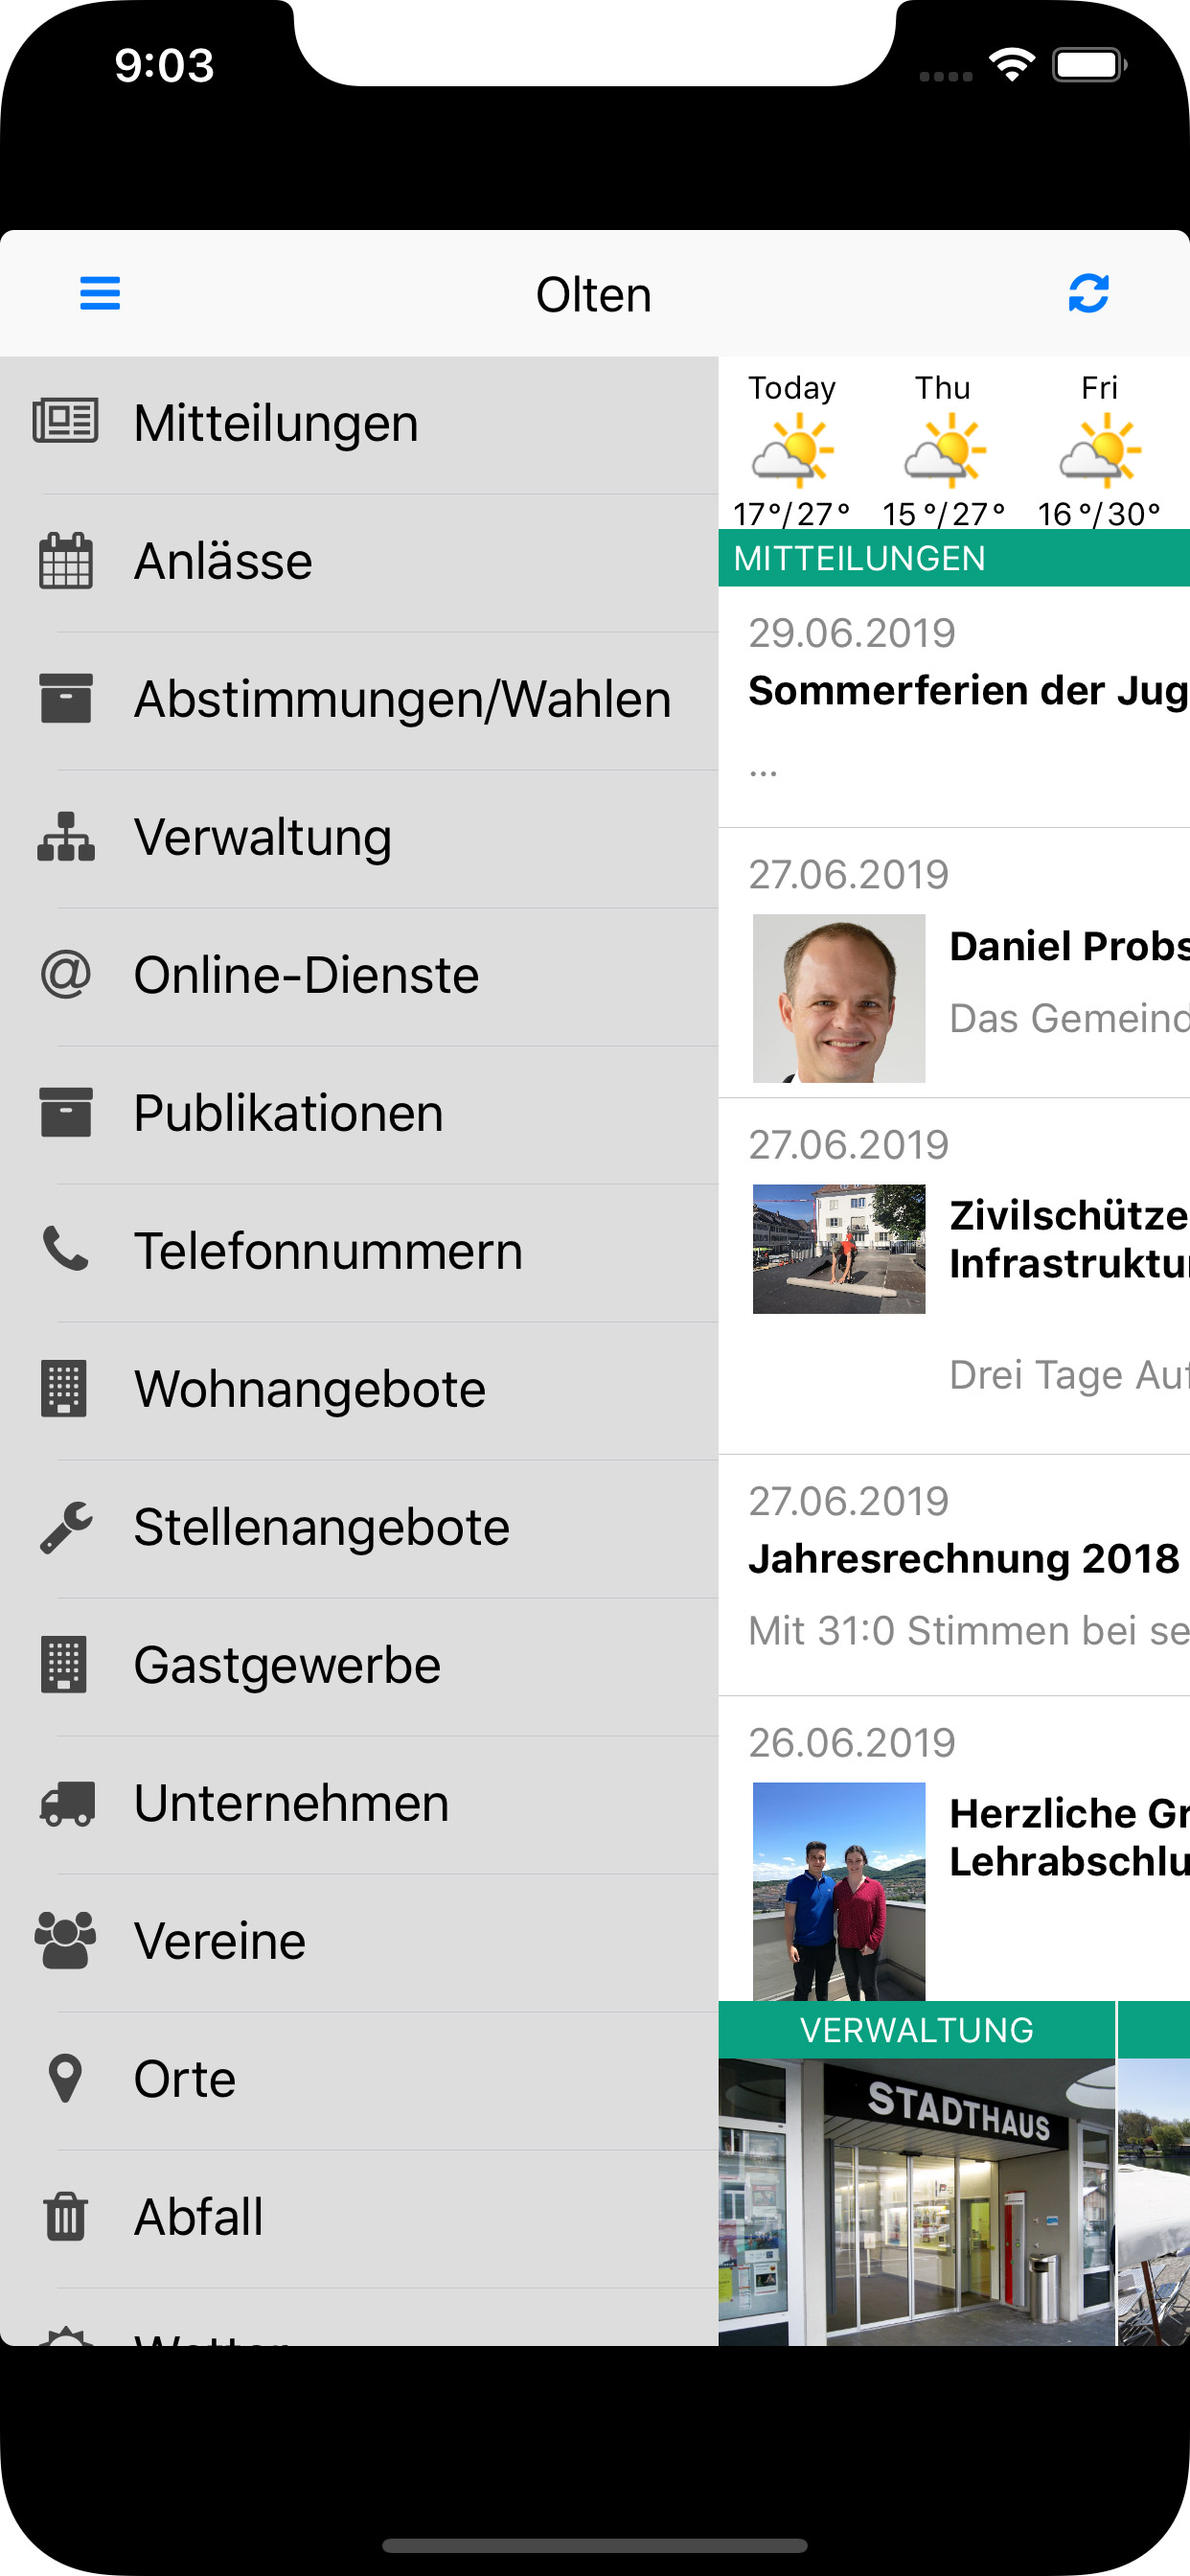Tap the Daniel Probst portrait thumbnail

pos(838,998)
